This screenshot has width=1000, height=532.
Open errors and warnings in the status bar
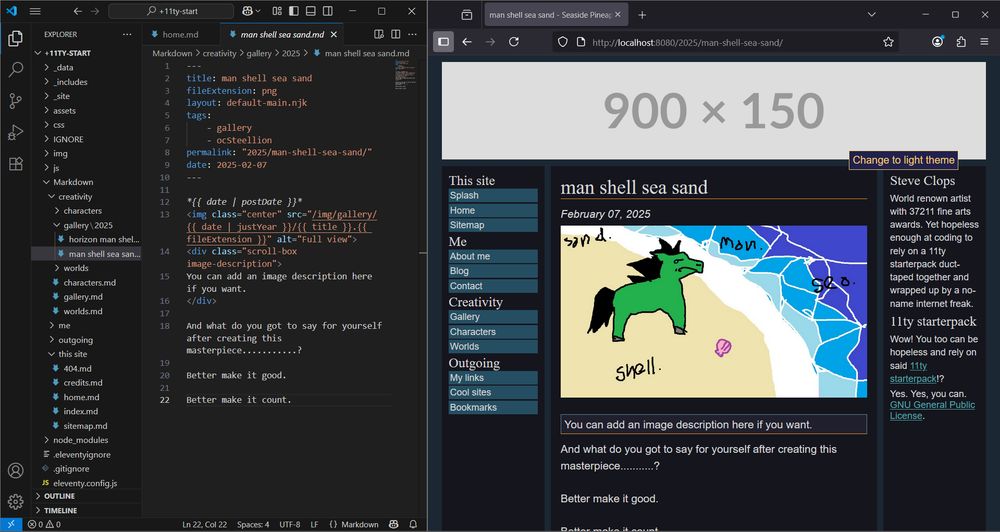point(44,524)
